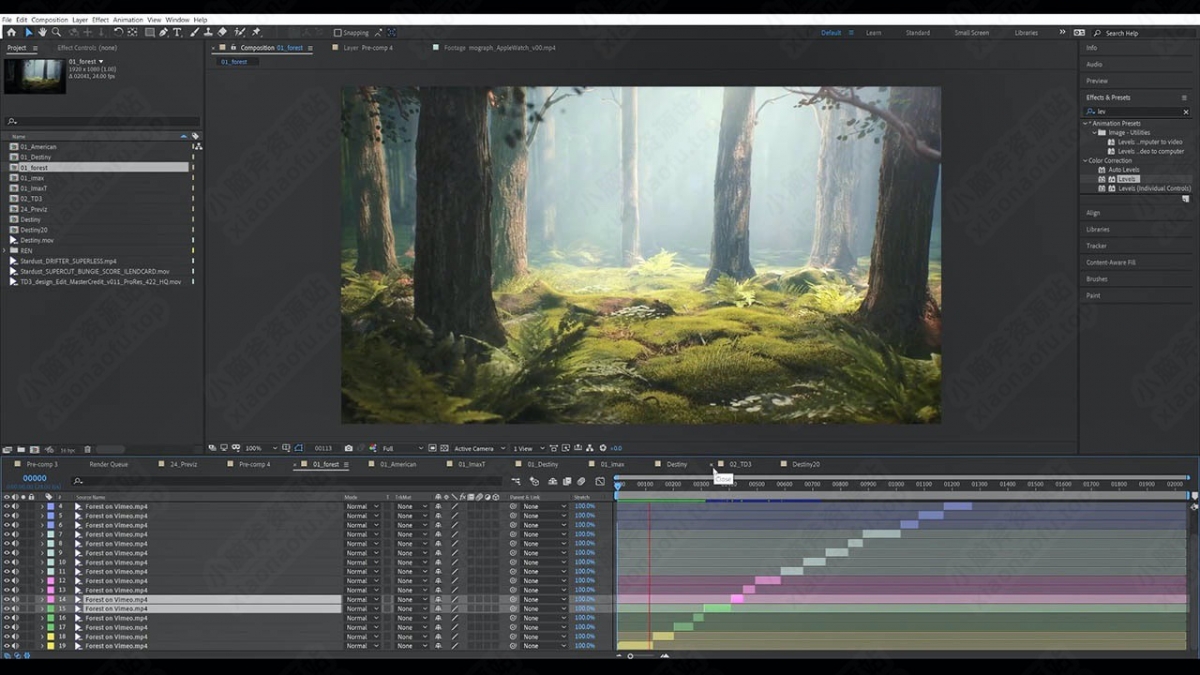Expand layer 10 properties triangle
1200x675 pixels.
(41, 562)
